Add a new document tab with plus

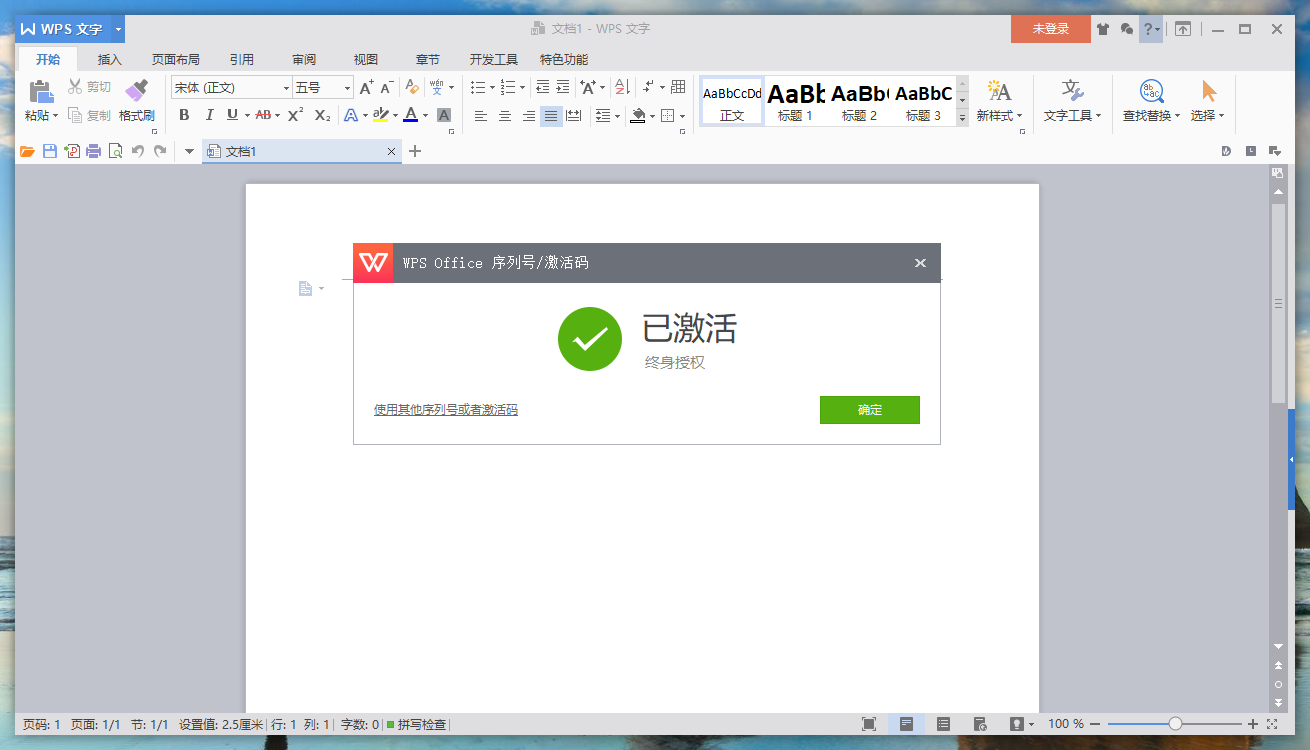pos(416,151)
